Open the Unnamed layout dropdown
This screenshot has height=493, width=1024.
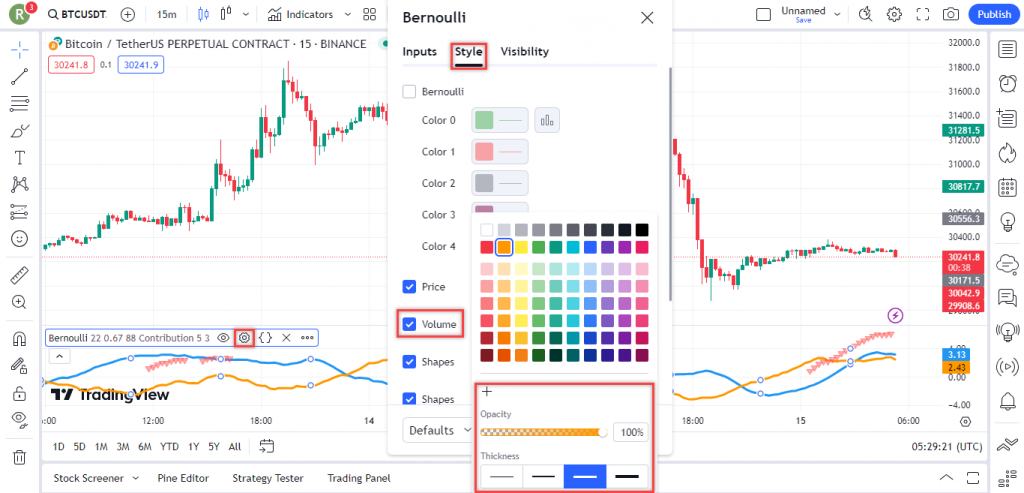coord(837,14)
